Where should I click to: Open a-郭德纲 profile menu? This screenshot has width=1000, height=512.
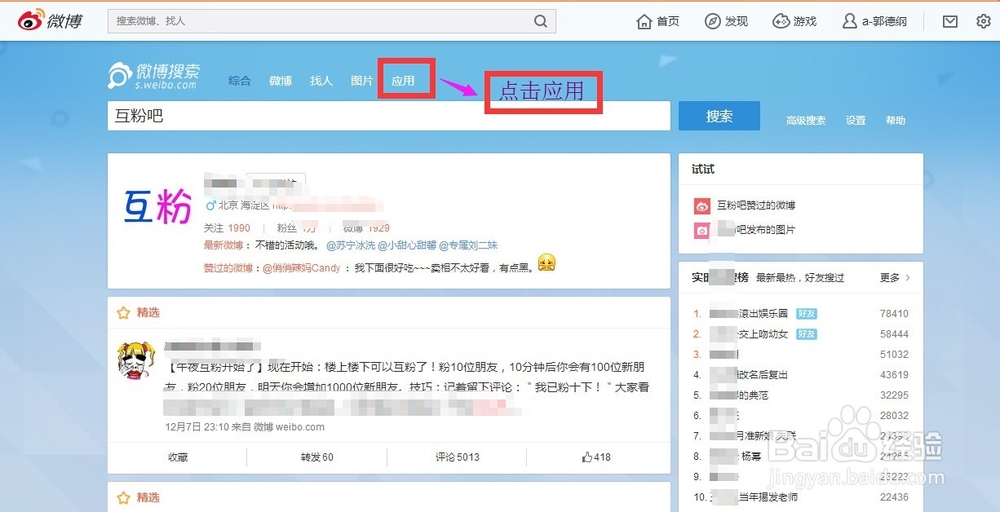874,21
